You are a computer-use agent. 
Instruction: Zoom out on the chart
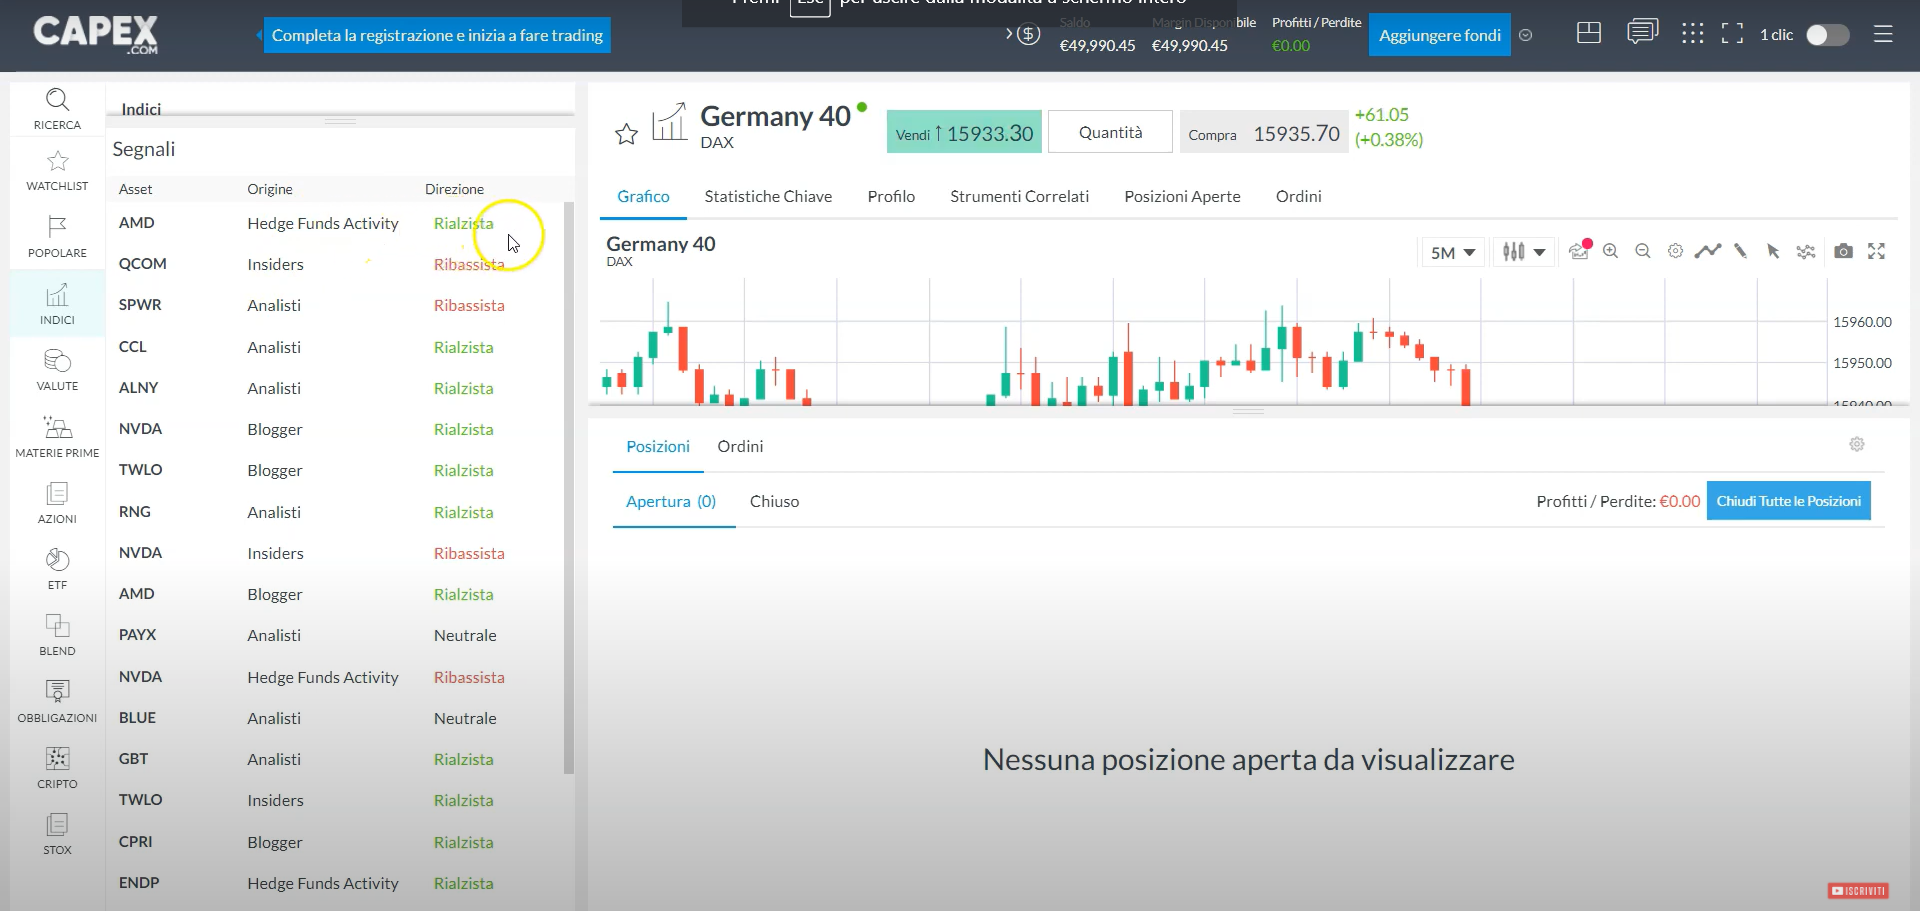(x=1643, y=251)
